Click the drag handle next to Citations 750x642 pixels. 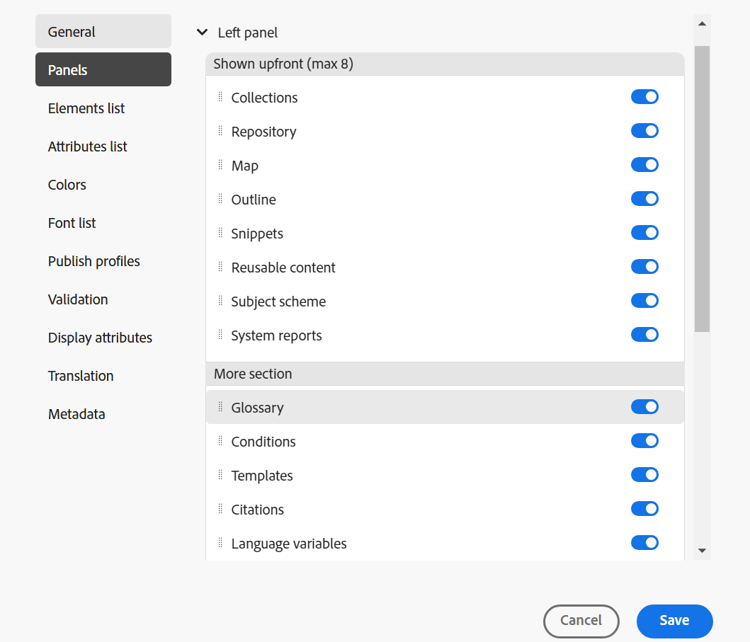(221, 509)
